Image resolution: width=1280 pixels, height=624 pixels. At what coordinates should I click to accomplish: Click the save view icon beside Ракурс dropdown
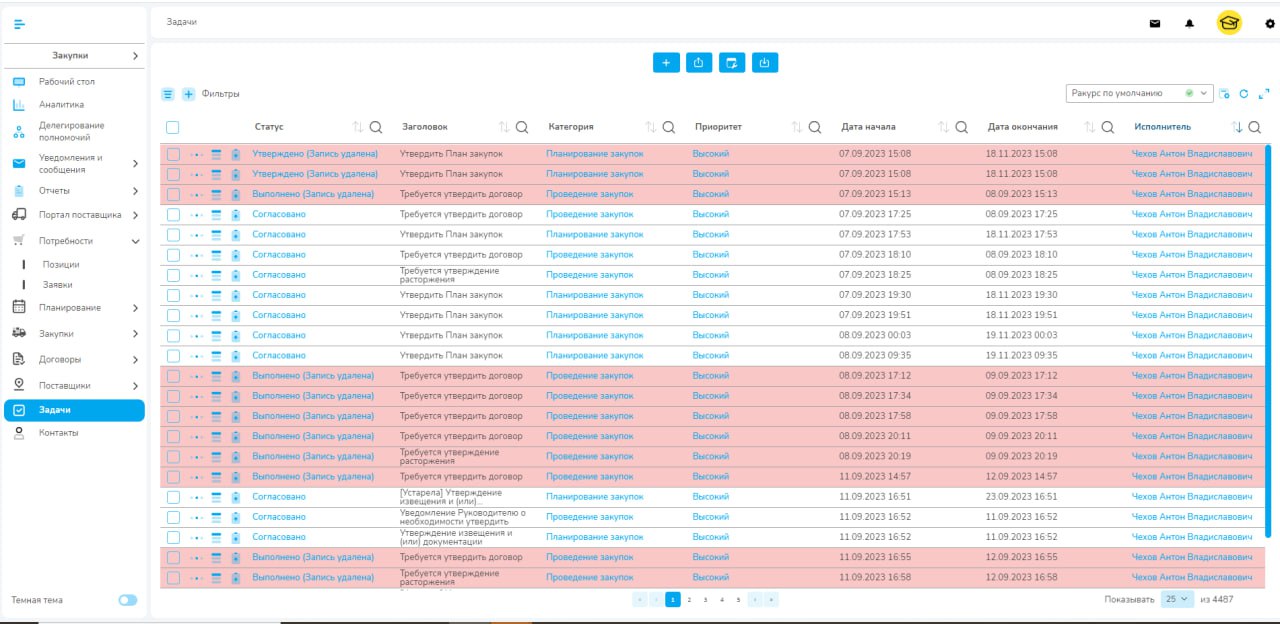tap(1225, 94)
